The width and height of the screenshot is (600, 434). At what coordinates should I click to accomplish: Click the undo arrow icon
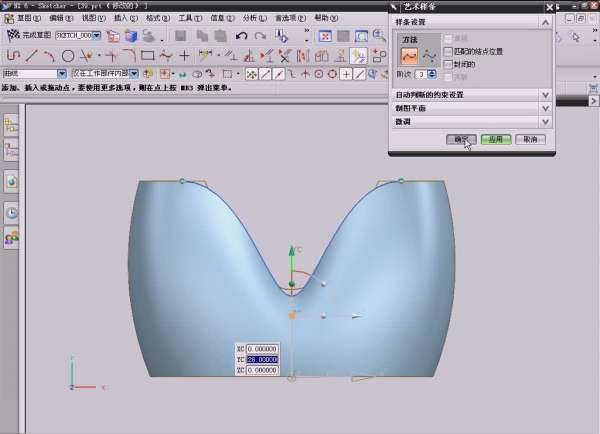[x=241, y=36]
